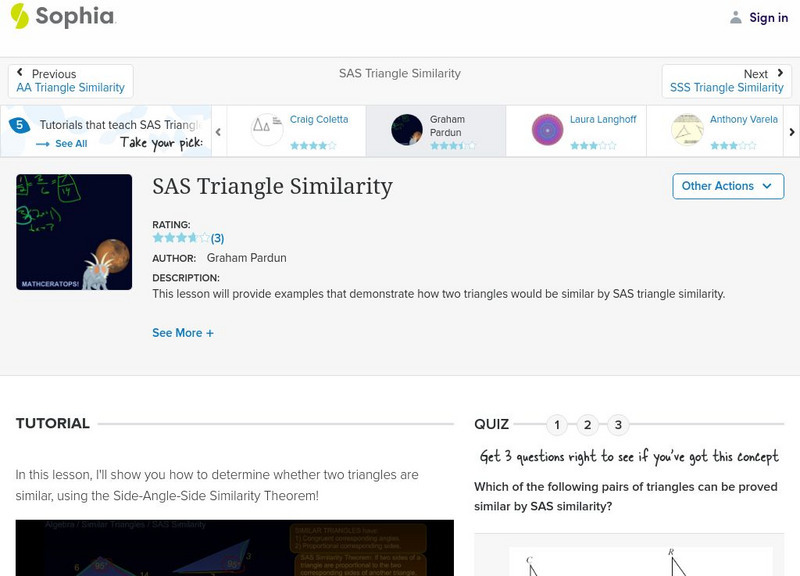The height and width of the screenshot is (576, 800).
Task: Click the Sophia logo
Action: tap(62, 16)
